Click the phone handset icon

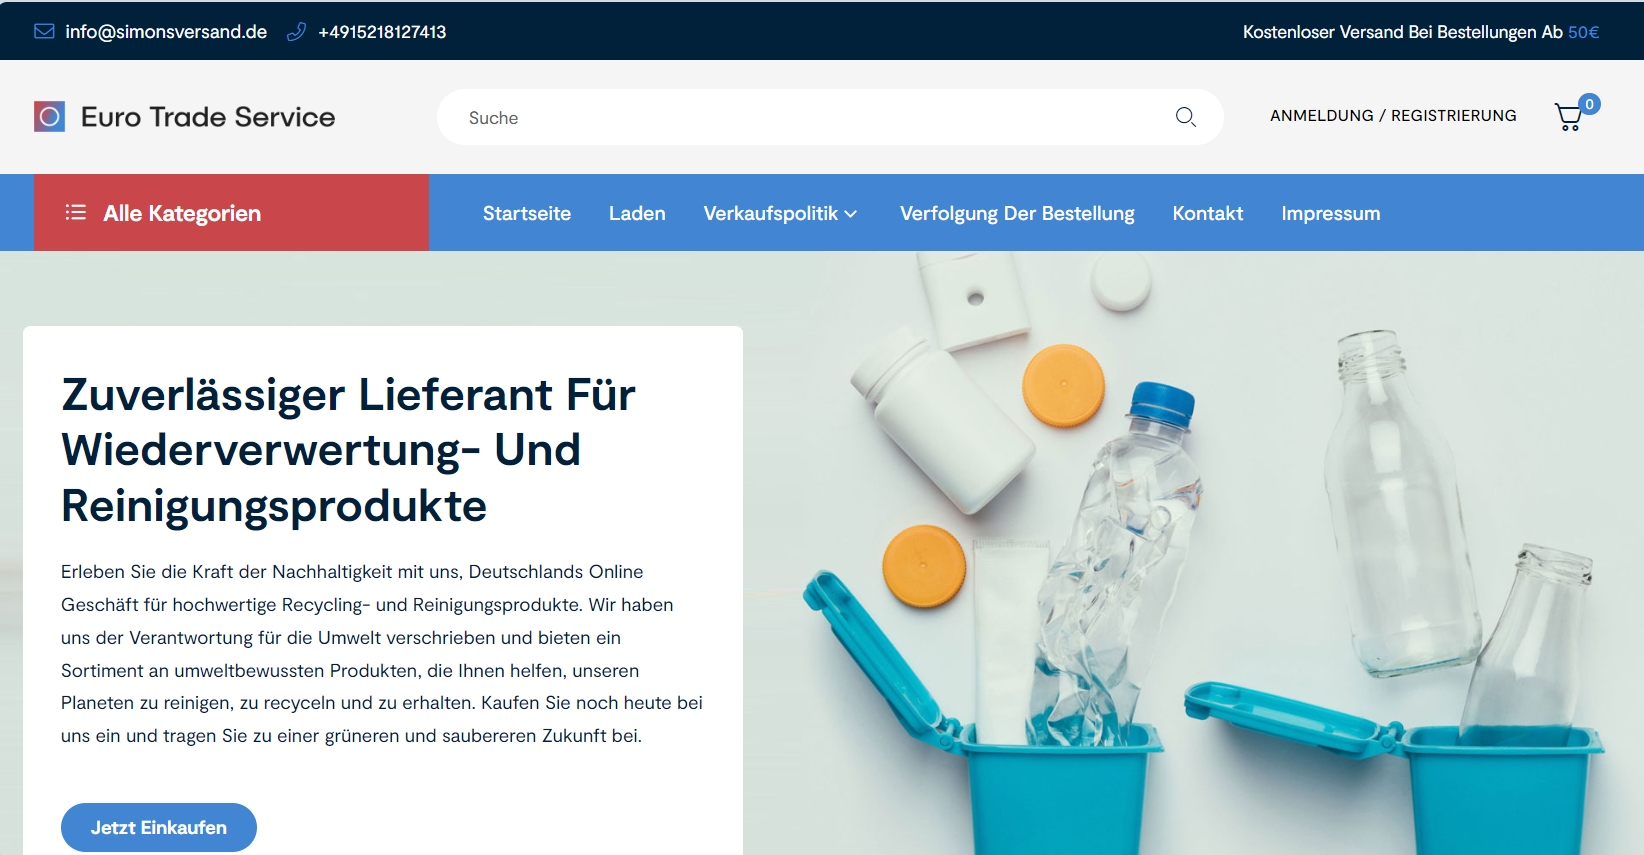tap(296, 31)
